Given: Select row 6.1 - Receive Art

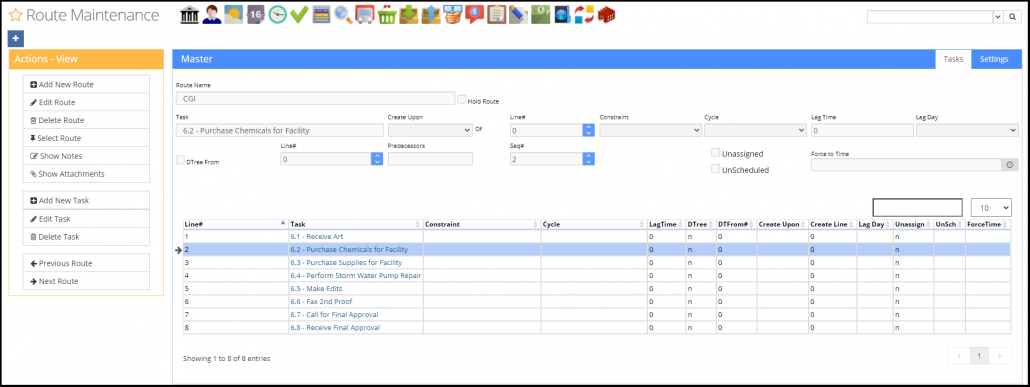Looking at the screenshot, I should [x=597, y=237].
